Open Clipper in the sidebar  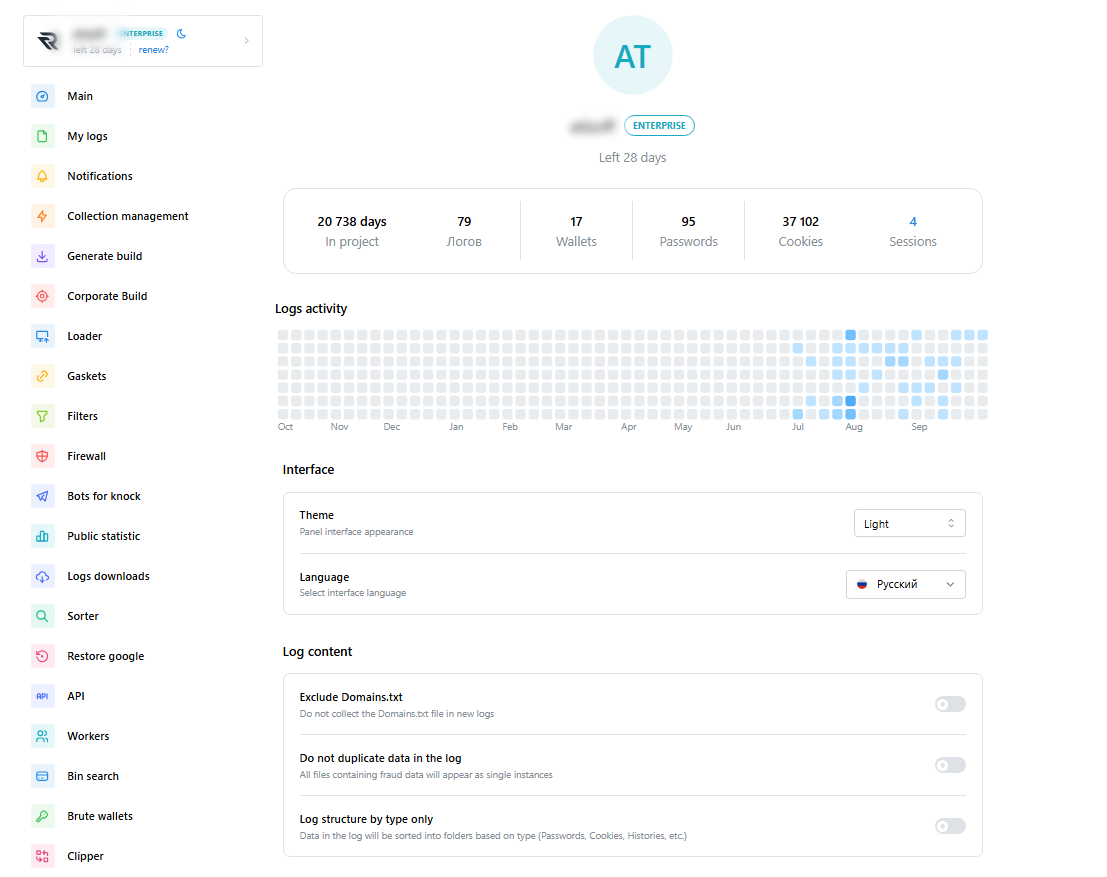pyautogui.click(x=85, y=857)
